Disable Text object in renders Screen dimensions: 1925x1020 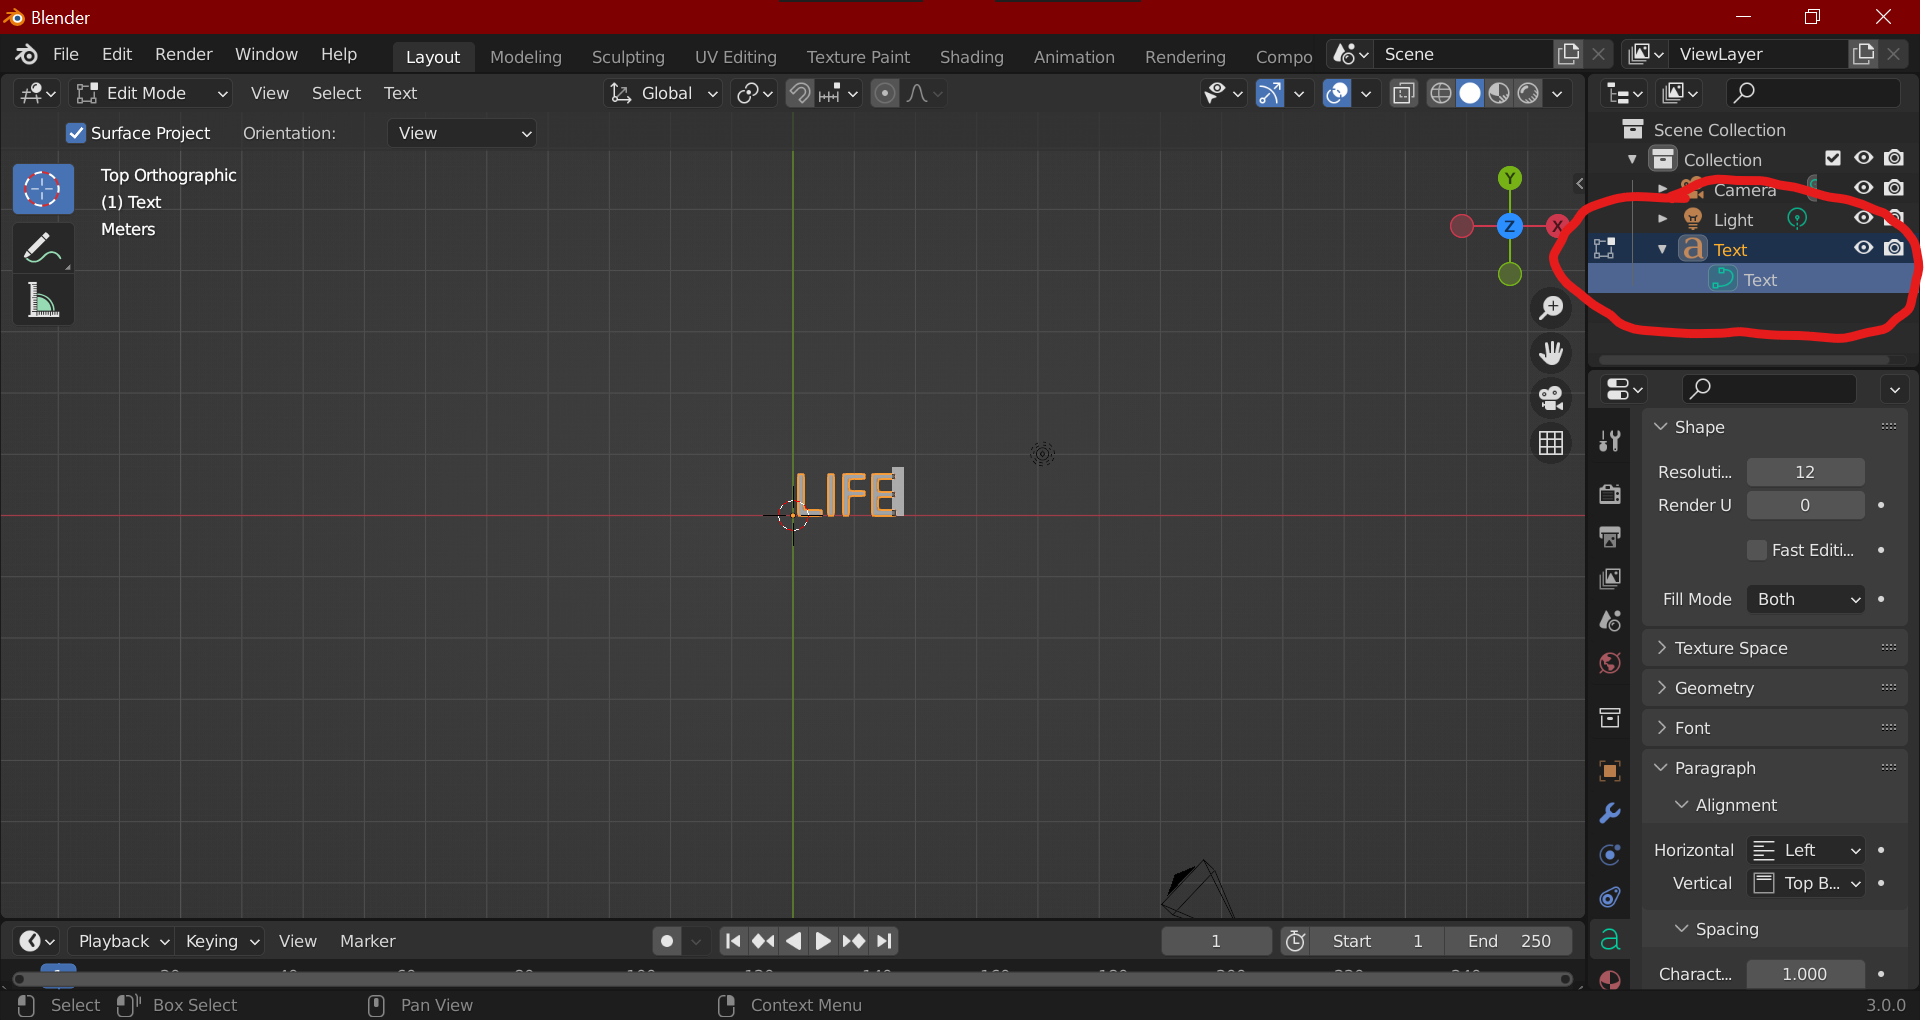click(x=1894, y=248)
